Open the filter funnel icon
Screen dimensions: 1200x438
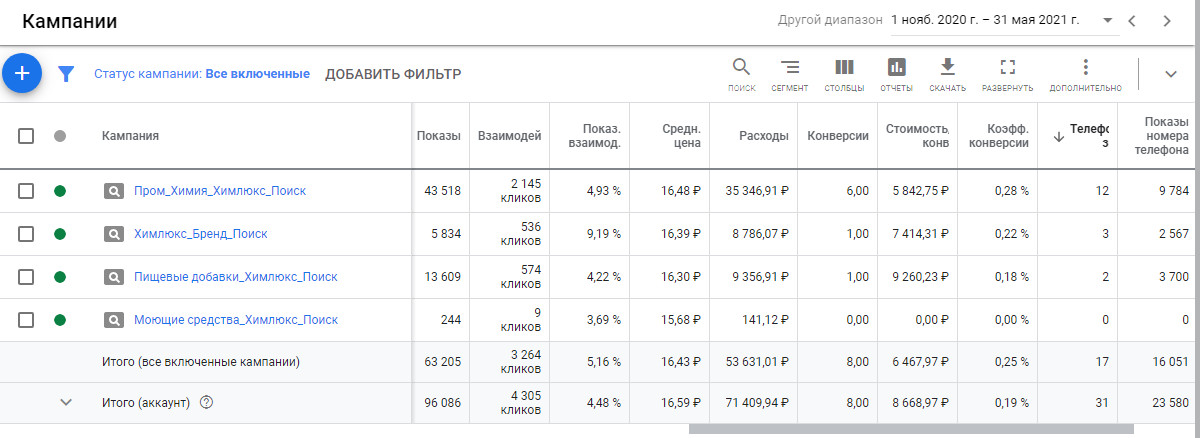(66, 74)
